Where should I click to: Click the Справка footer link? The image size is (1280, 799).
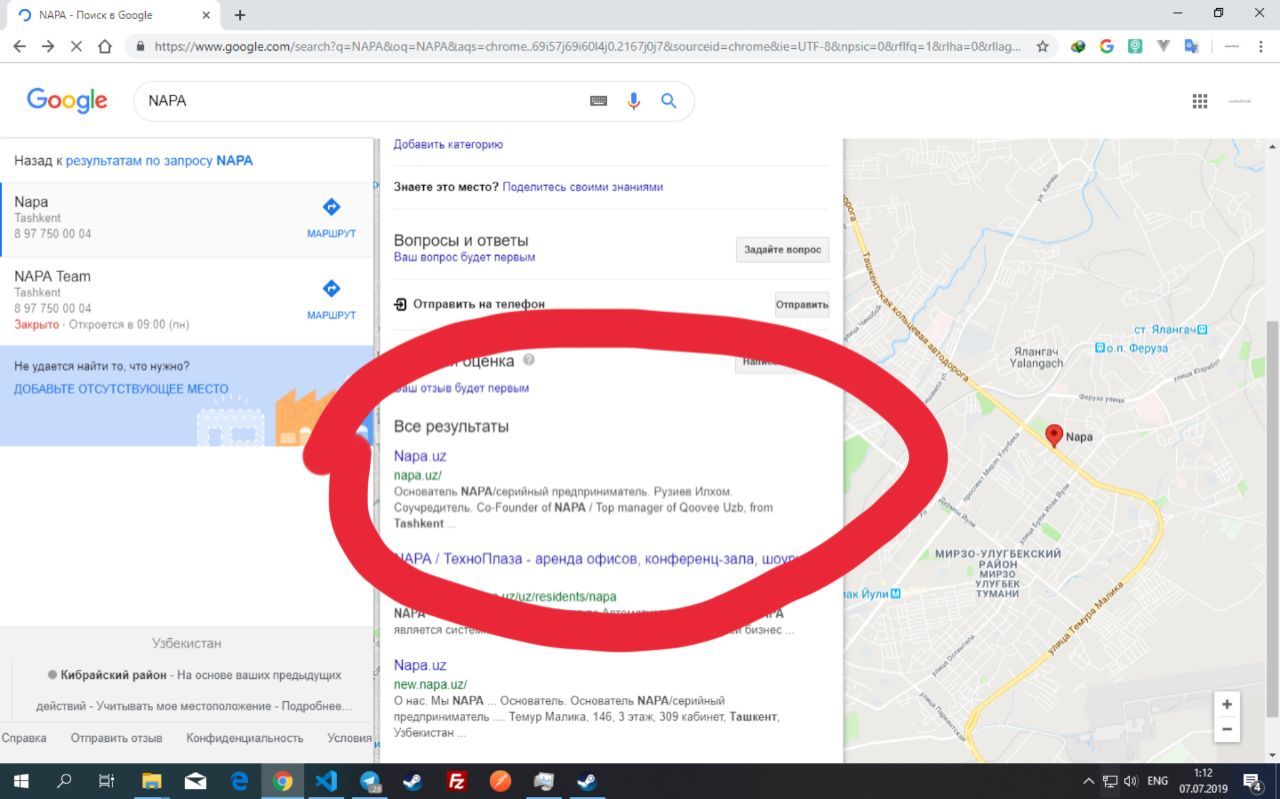click(24, 738)
